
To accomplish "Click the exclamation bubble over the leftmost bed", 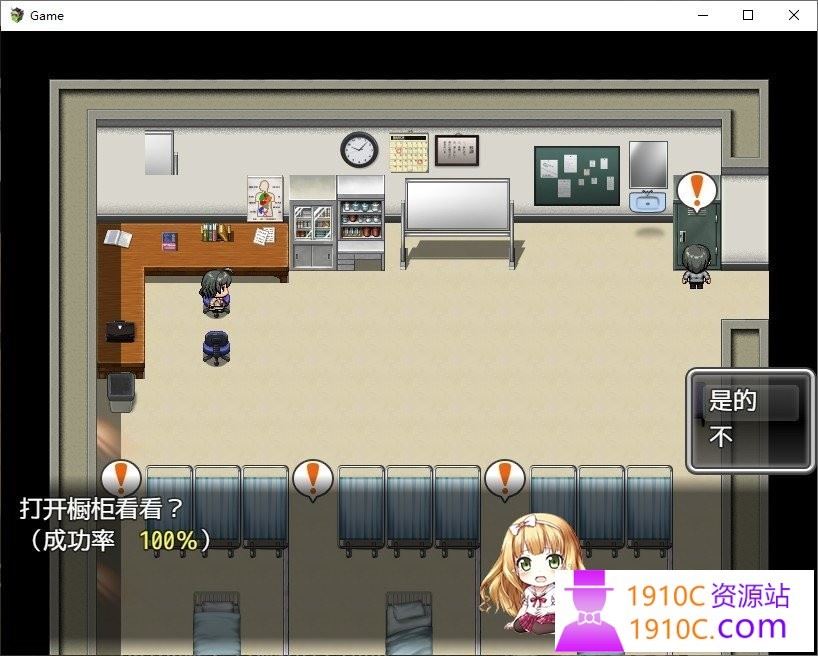I will tap(120, 479).
